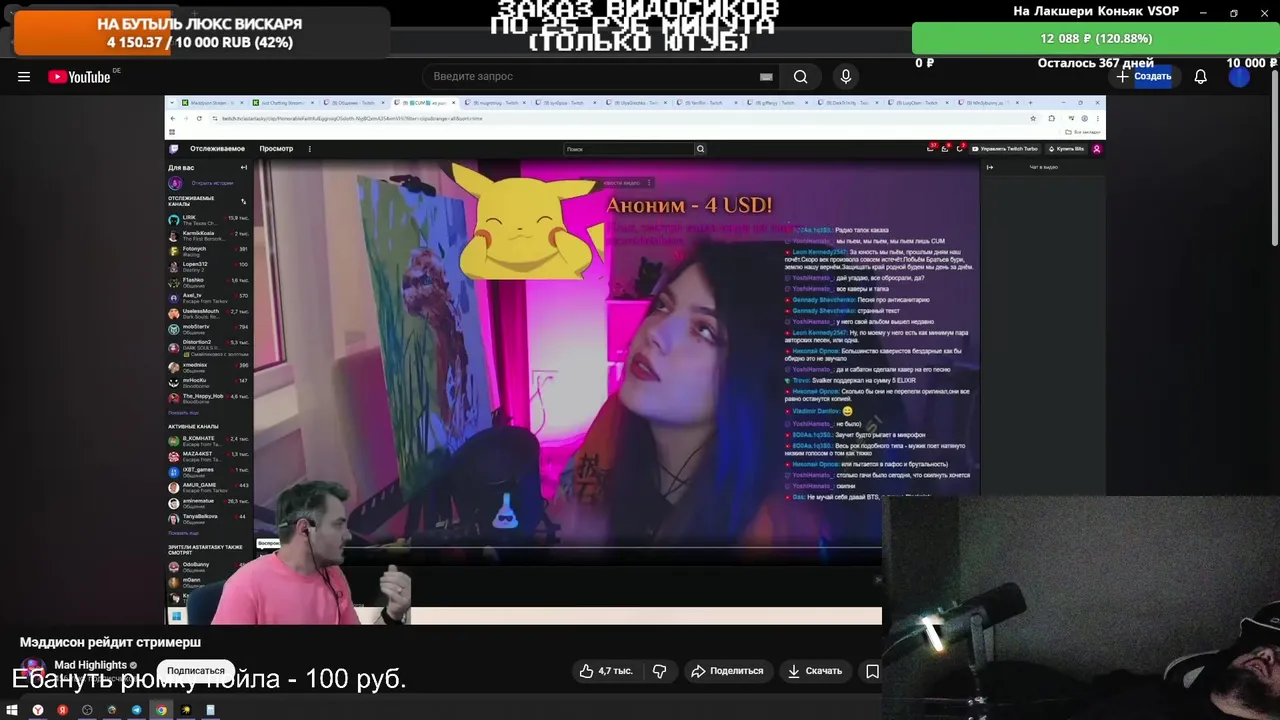Viewport: 1280px width, 720px height.
Task: Open the TanyaBelkova active channel
Action: coord(208,518)
